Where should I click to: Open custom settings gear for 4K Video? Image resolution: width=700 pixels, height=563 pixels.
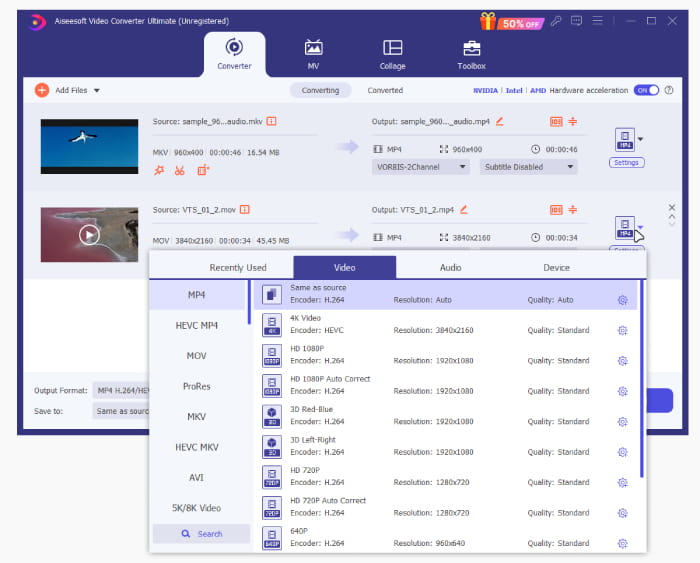point(622,330)
